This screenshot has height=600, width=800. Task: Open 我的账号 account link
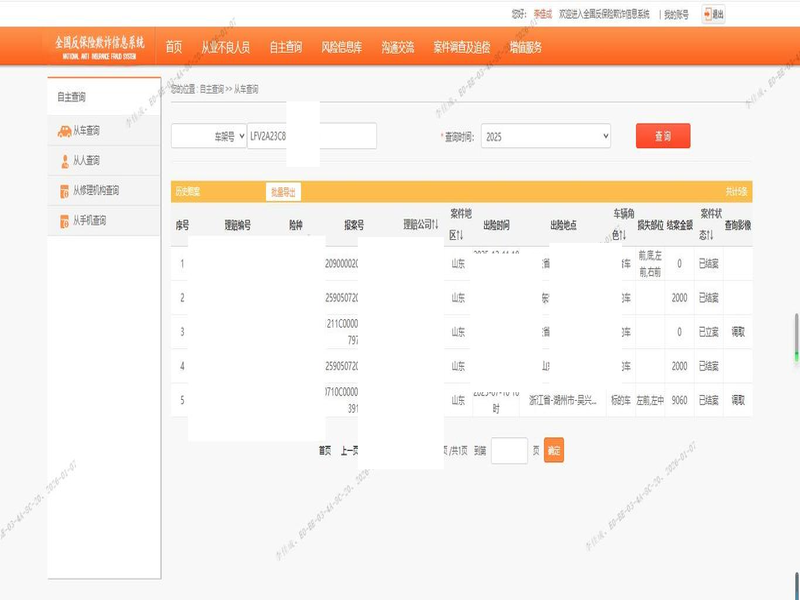point(676,15)
